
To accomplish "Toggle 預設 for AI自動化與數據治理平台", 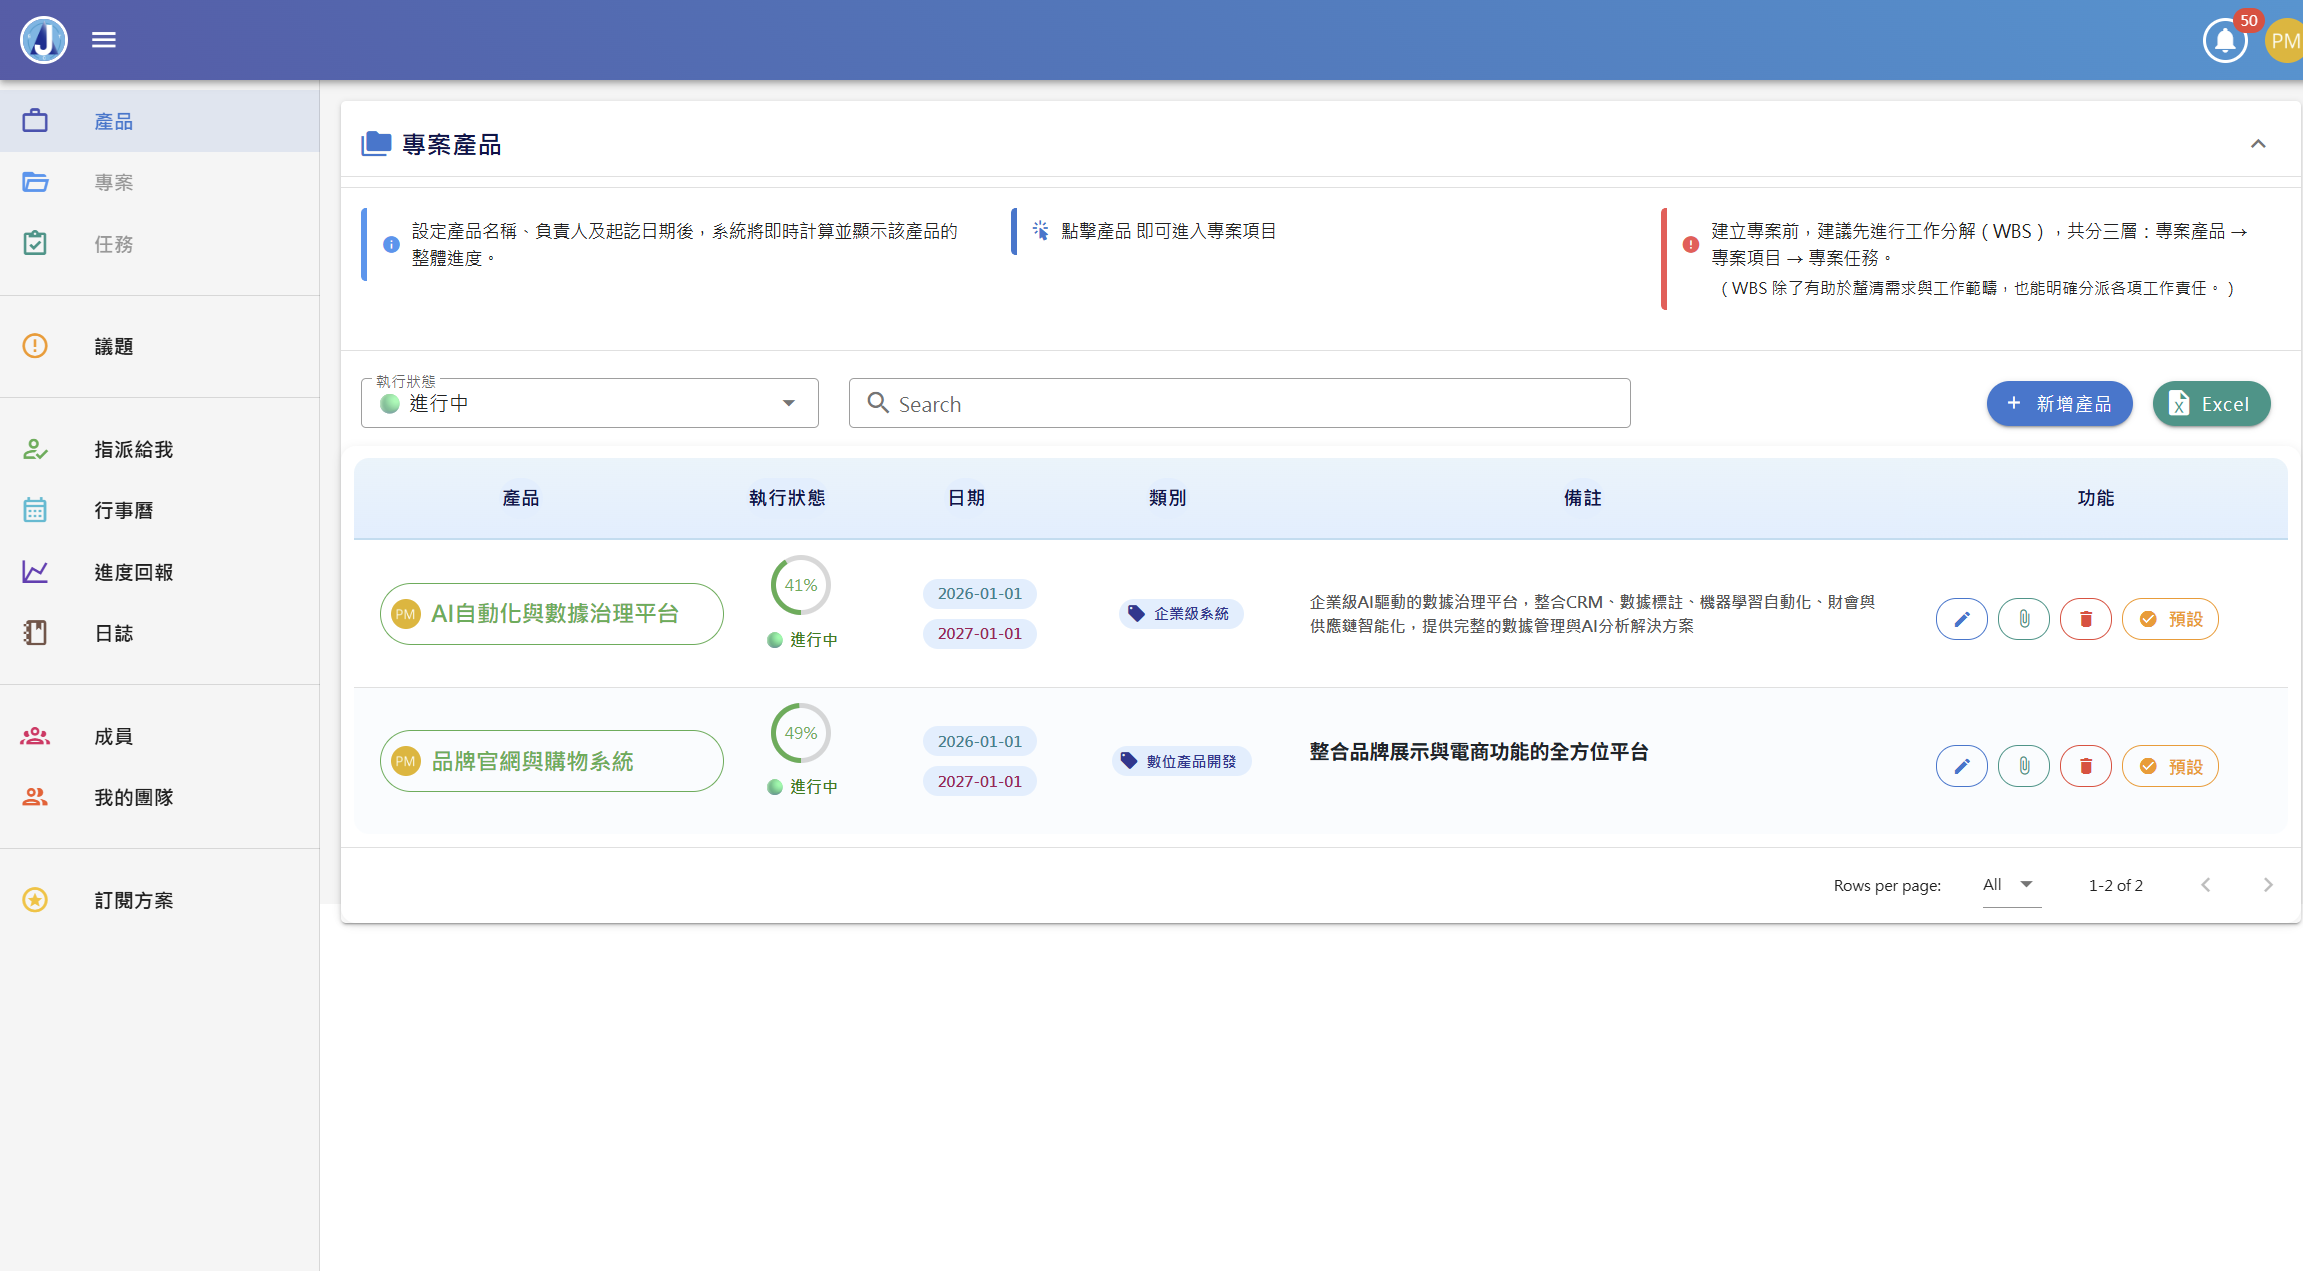I will [x=2170, y=619].
